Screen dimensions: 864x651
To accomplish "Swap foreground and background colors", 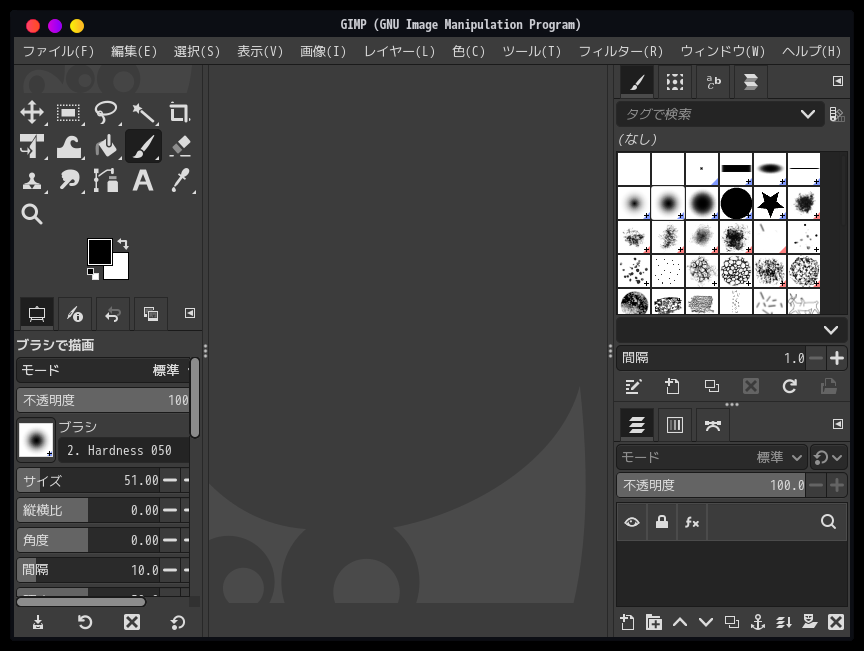I will (x=123, y=243).
